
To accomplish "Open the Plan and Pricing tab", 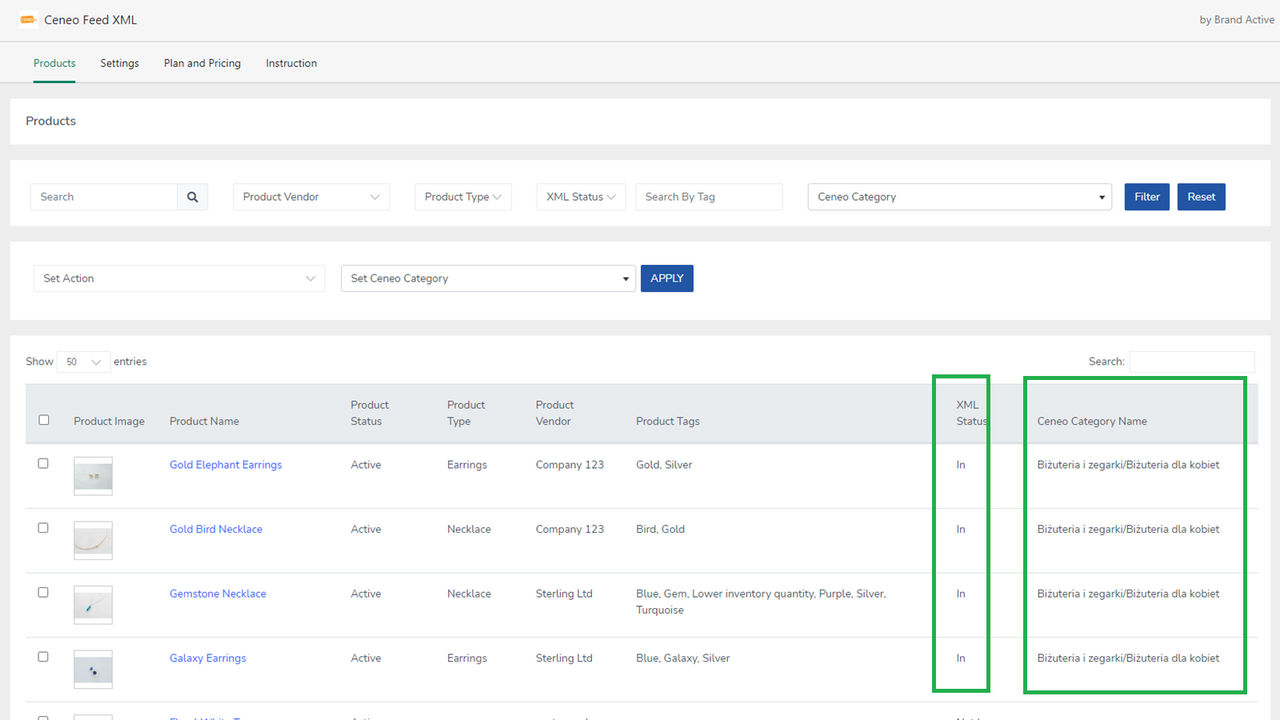I will click(202, 63).
